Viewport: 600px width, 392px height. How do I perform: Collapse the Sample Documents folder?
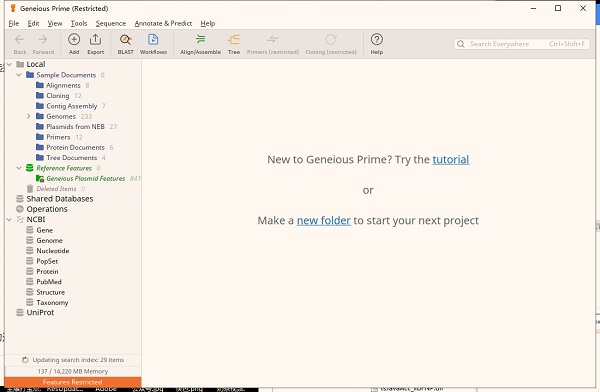pos(19,75)
